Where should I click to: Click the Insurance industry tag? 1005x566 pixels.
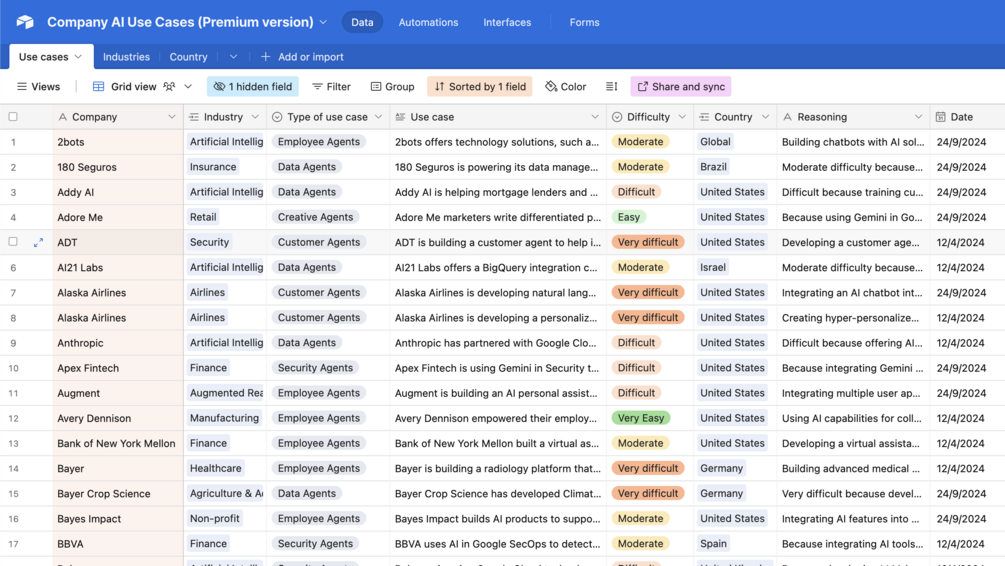coord(213,167)
